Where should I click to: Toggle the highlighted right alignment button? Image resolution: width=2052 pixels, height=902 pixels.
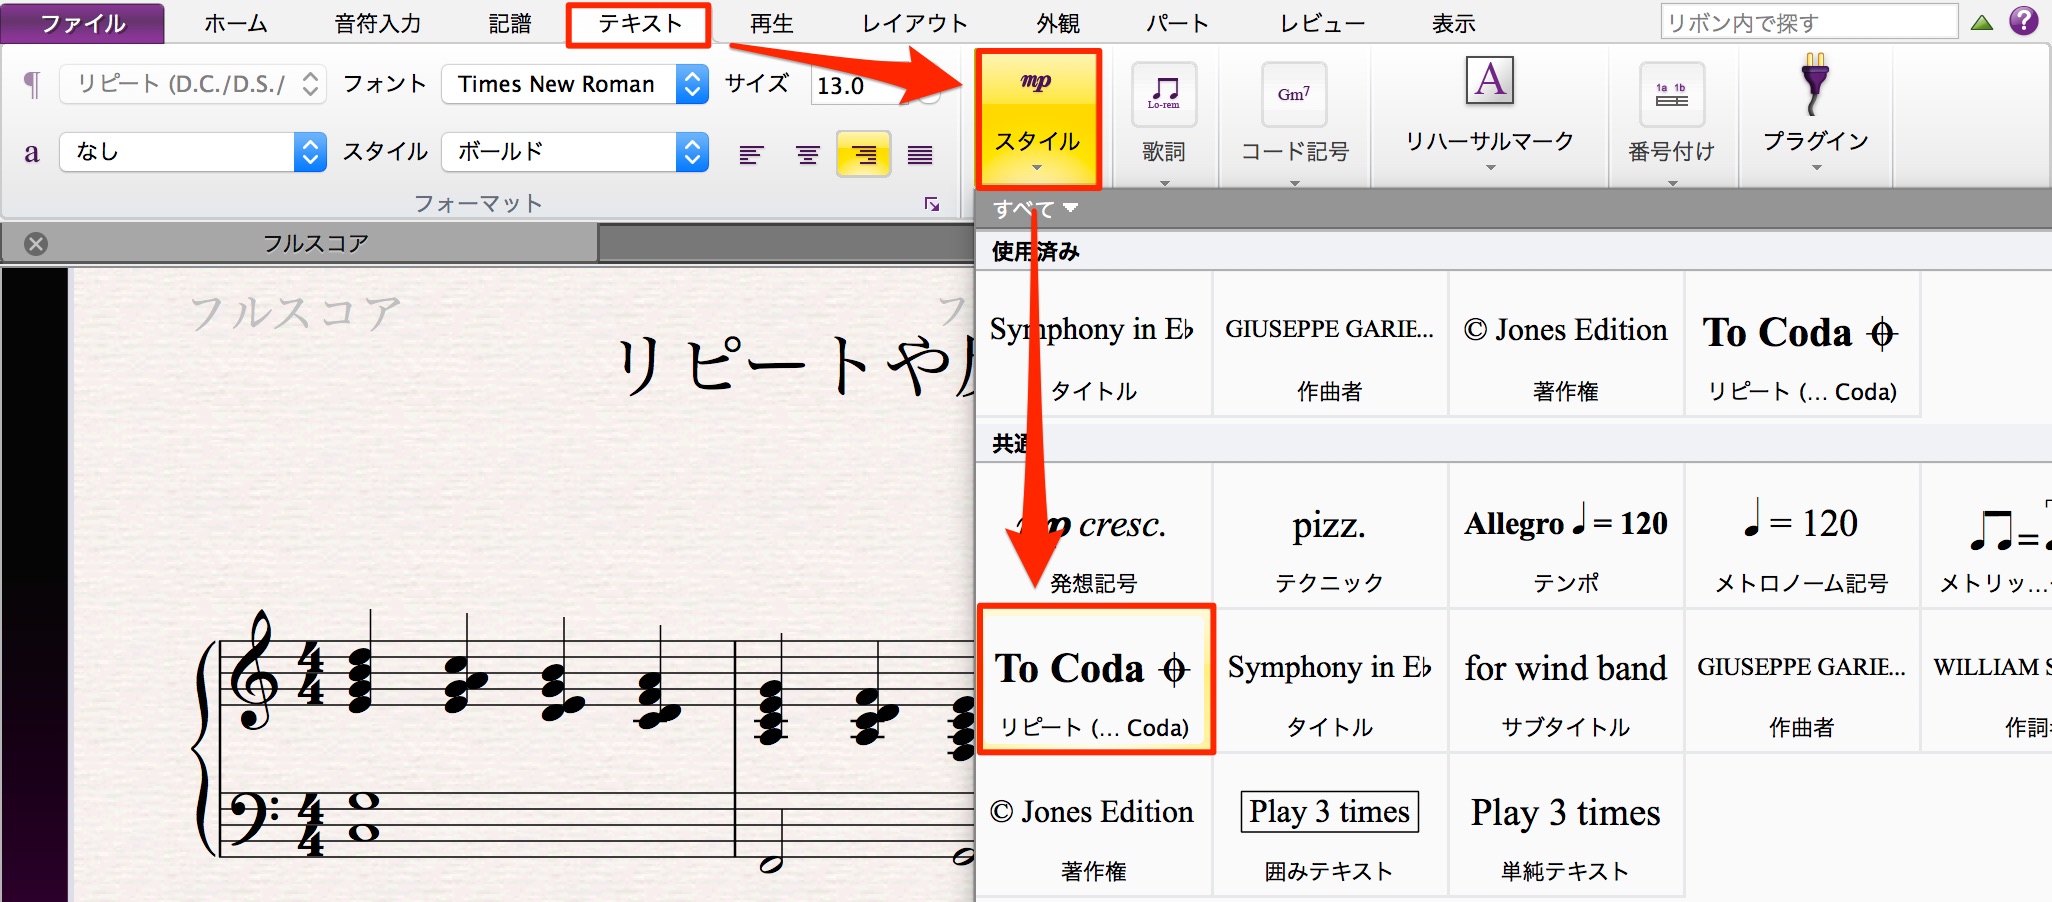pos(863,154)
